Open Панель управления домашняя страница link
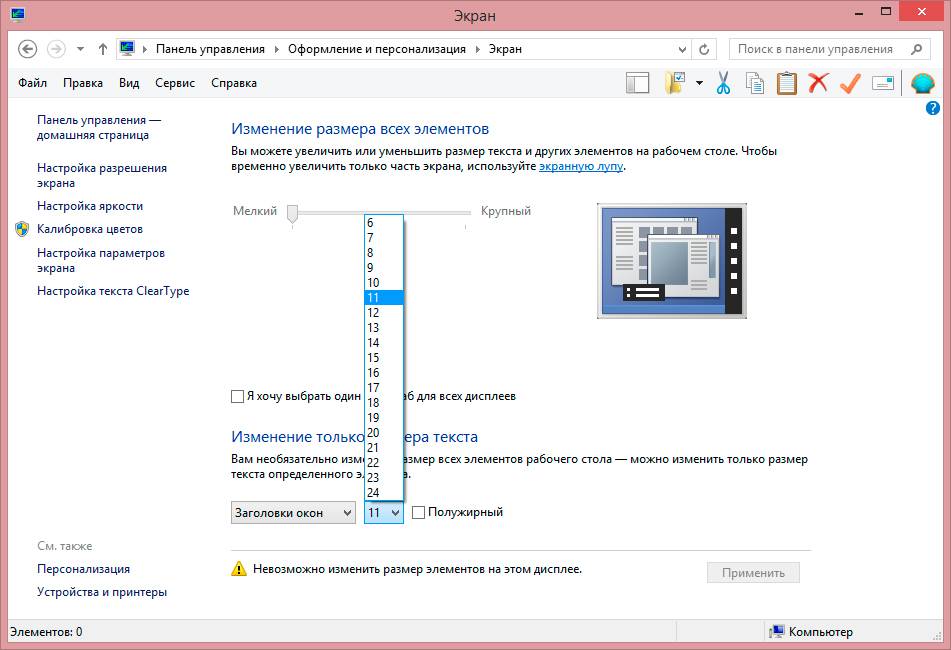Screen dimensions: 951x650 click(x=98, y=127)
